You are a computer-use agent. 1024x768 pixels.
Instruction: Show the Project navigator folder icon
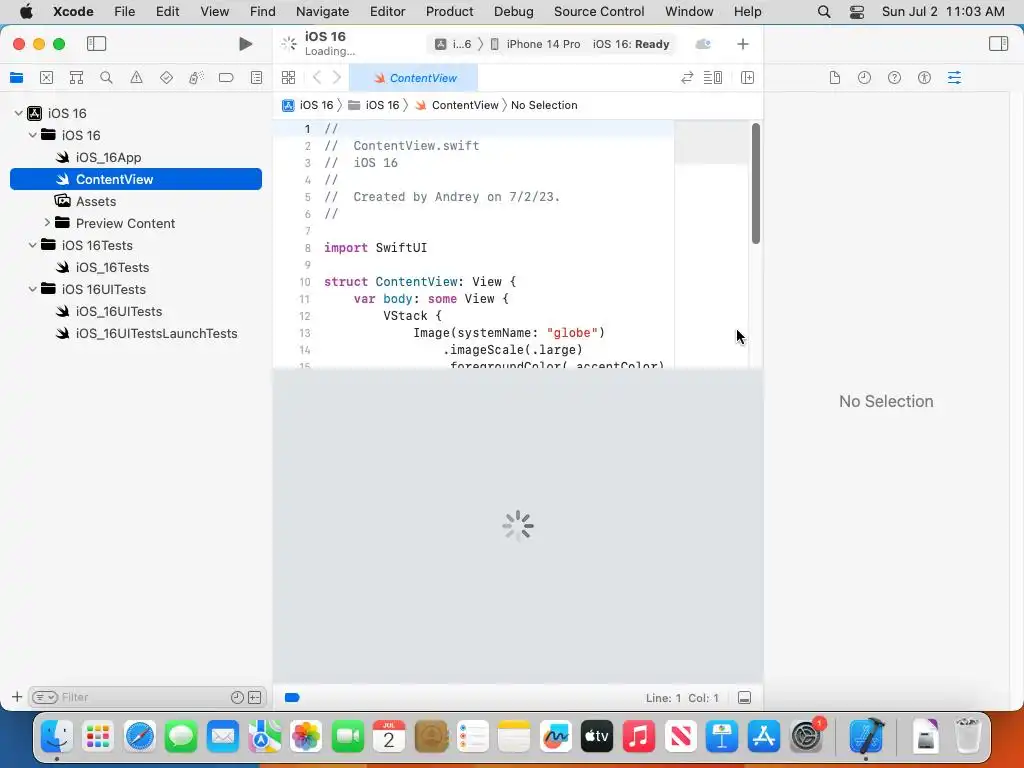[x=16, y=78]
